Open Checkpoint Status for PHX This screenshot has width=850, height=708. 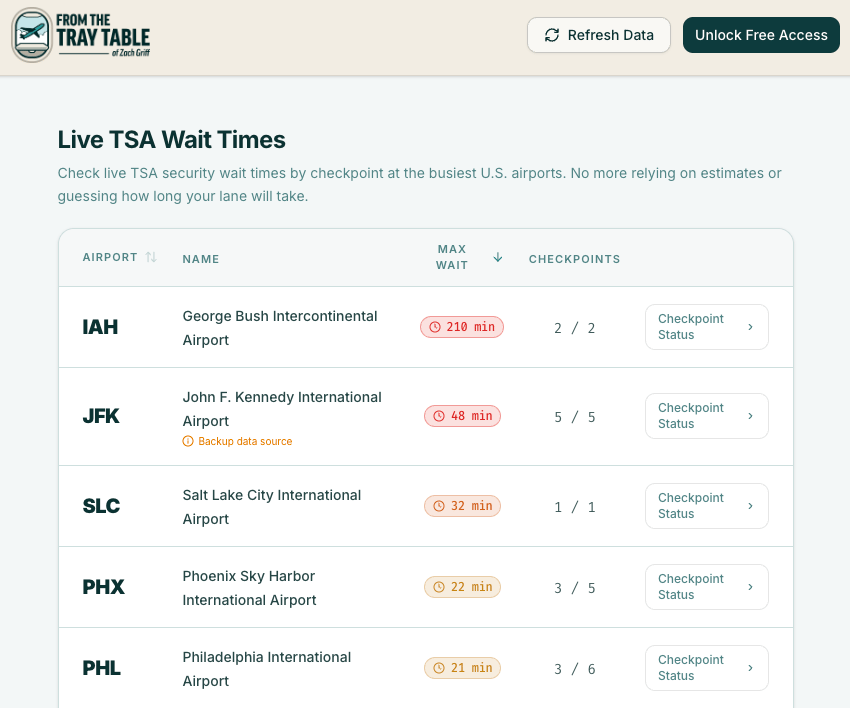point(706,587)
